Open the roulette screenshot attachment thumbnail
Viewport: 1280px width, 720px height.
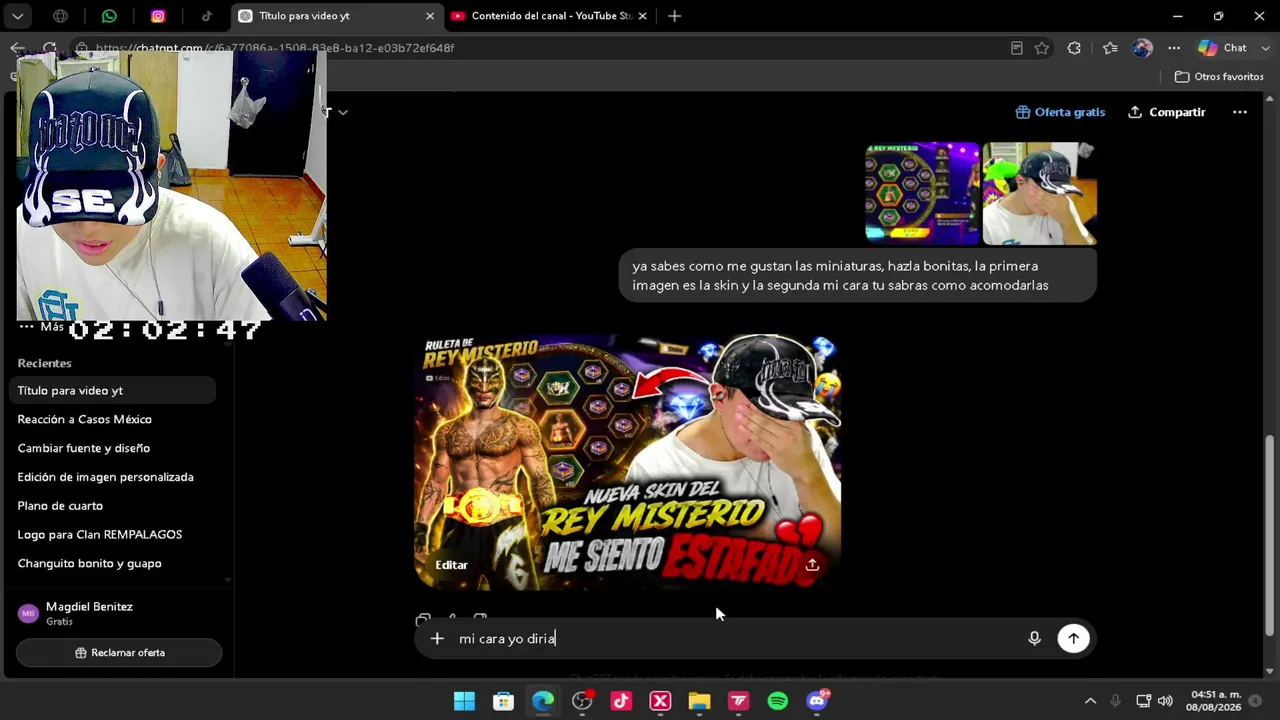click(x=922, y=193)
